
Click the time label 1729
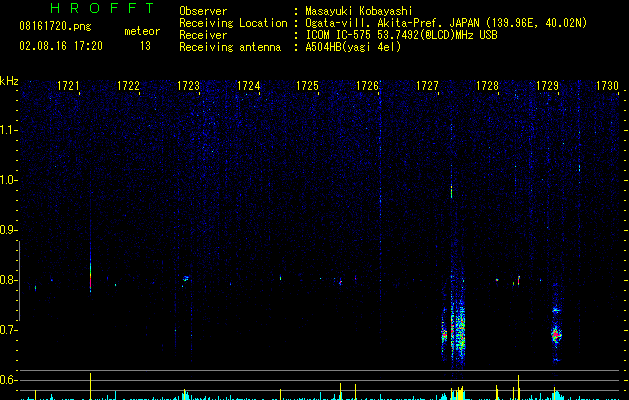pyautogui.click(x=548, y=86)
